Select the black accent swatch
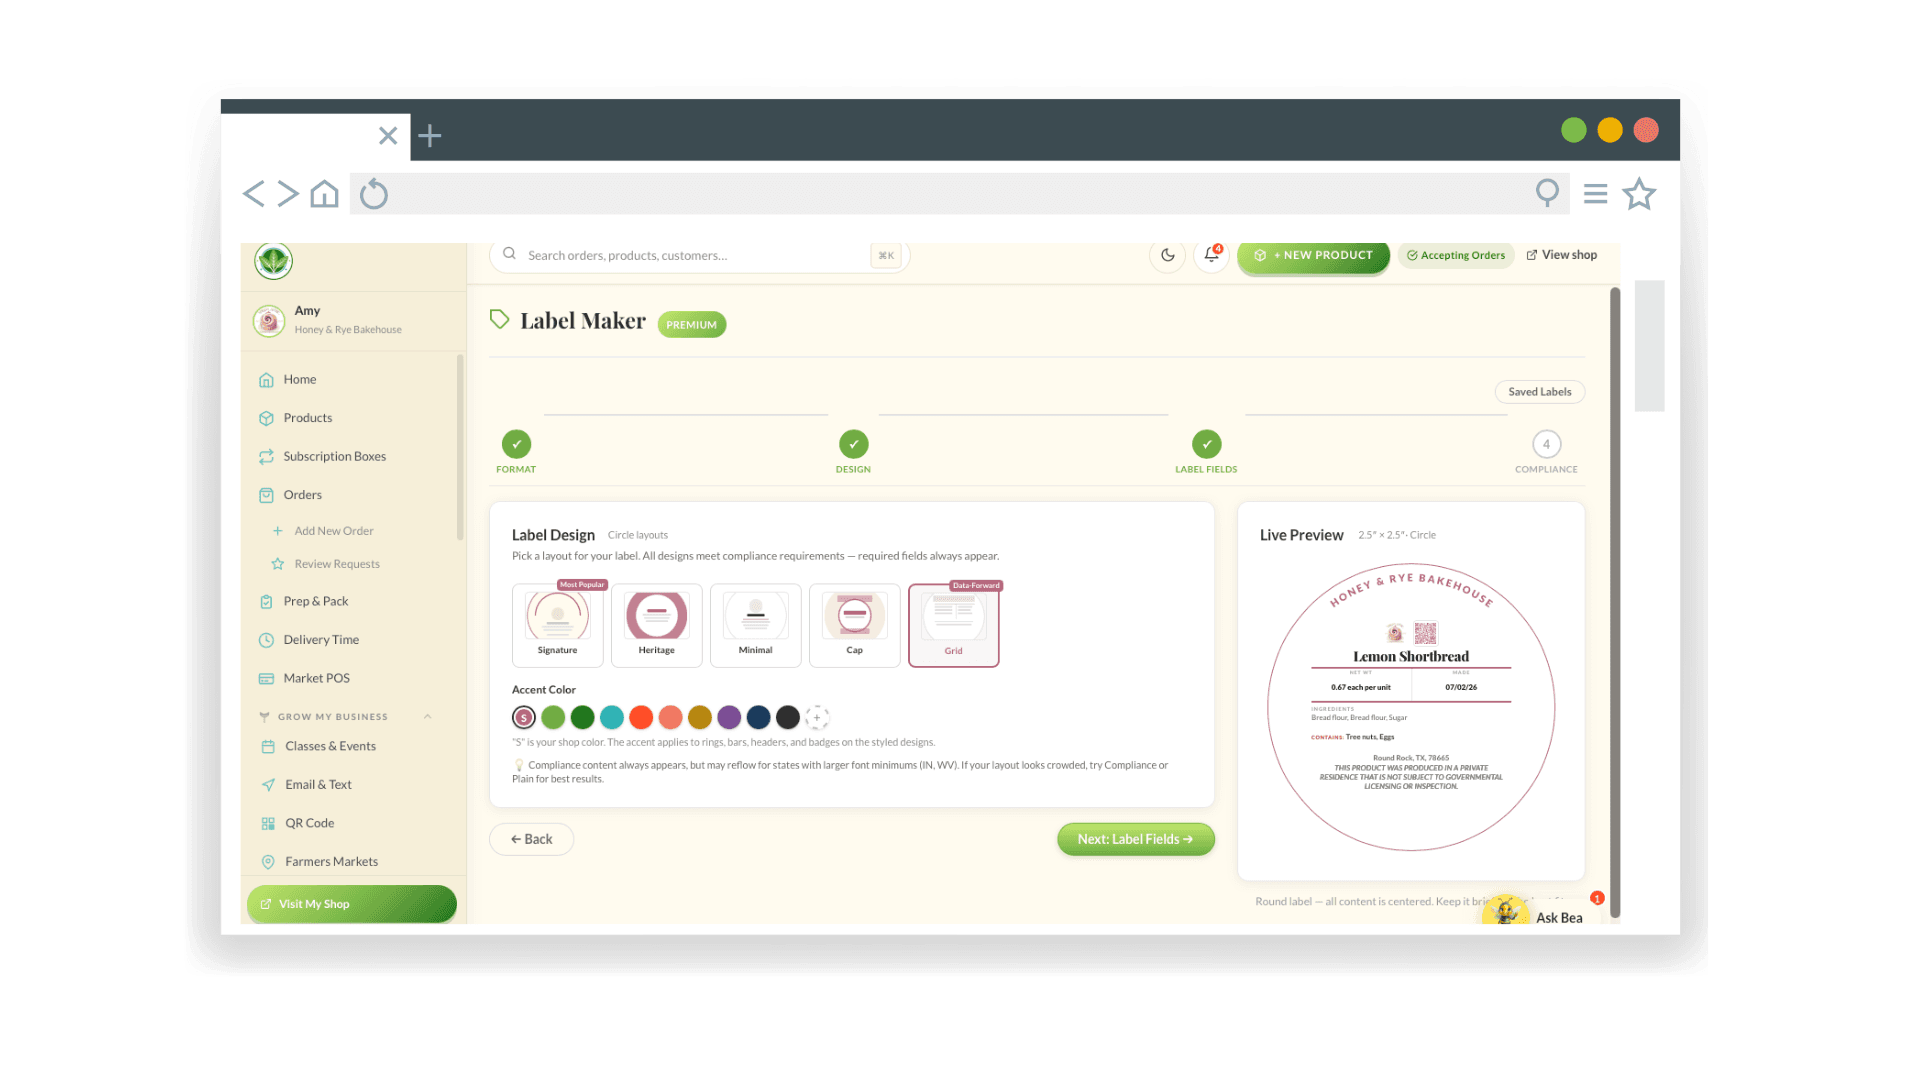The width and height of the screenshot is (1920, 1080). tap(788, 718)
